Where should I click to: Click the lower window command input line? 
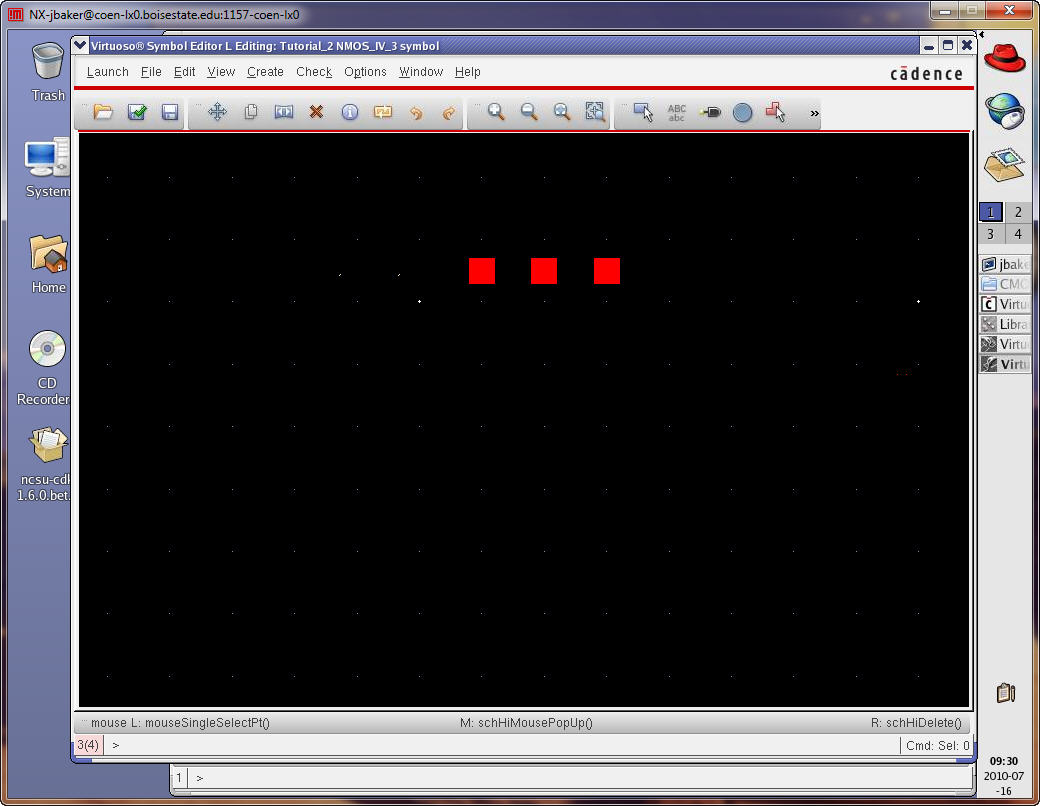pos(580,777)
